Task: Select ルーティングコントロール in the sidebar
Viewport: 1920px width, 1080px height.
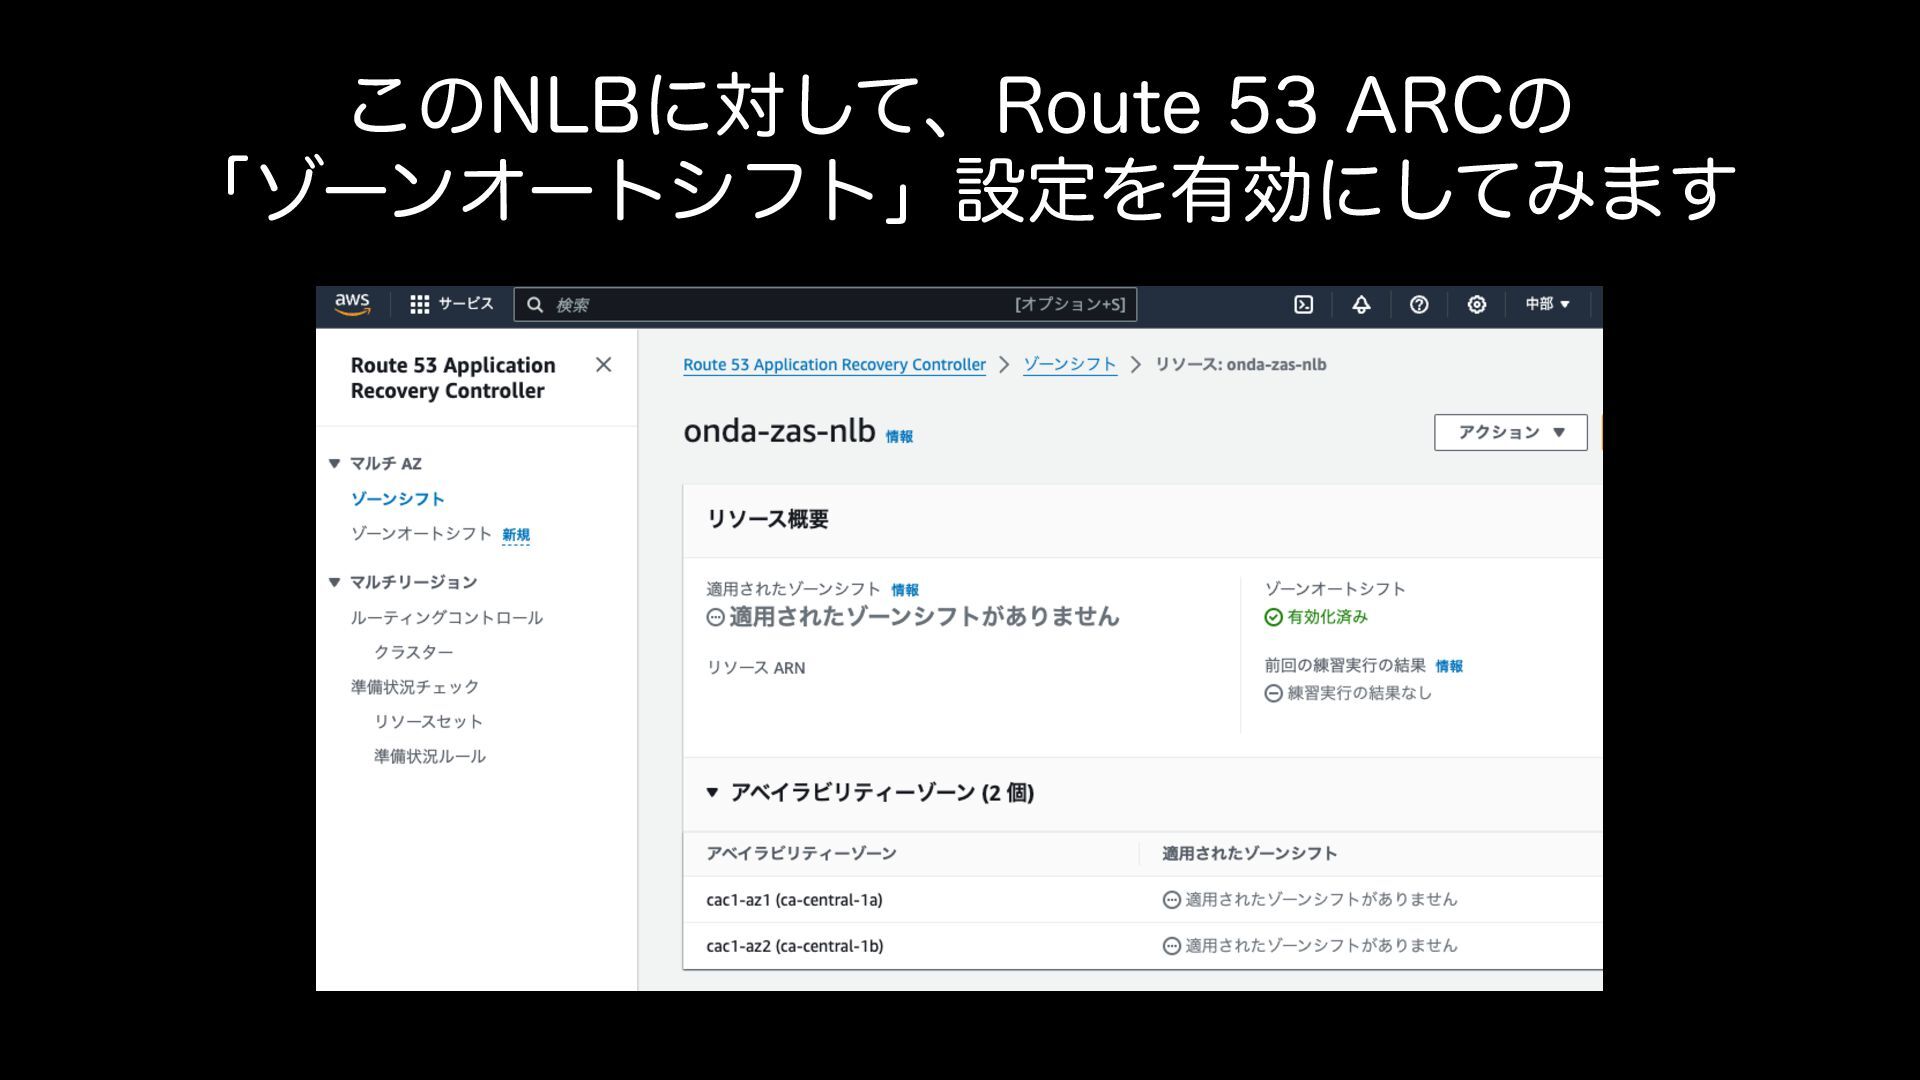Action: pyautogui.click(x=446, y=618)
